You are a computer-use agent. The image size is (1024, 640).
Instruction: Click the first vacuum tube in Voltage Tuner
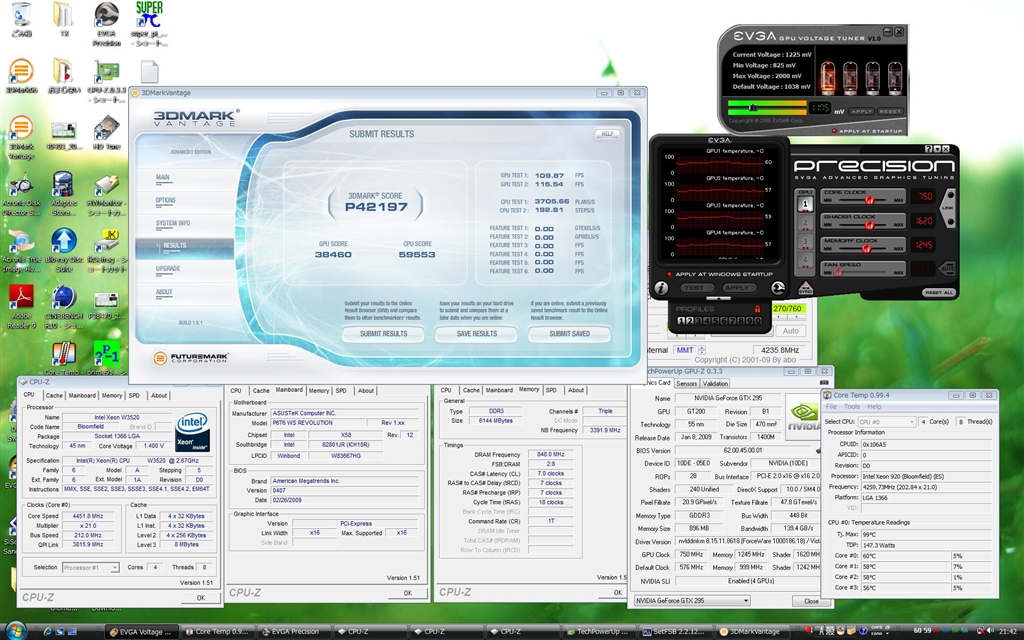point(828,76)
